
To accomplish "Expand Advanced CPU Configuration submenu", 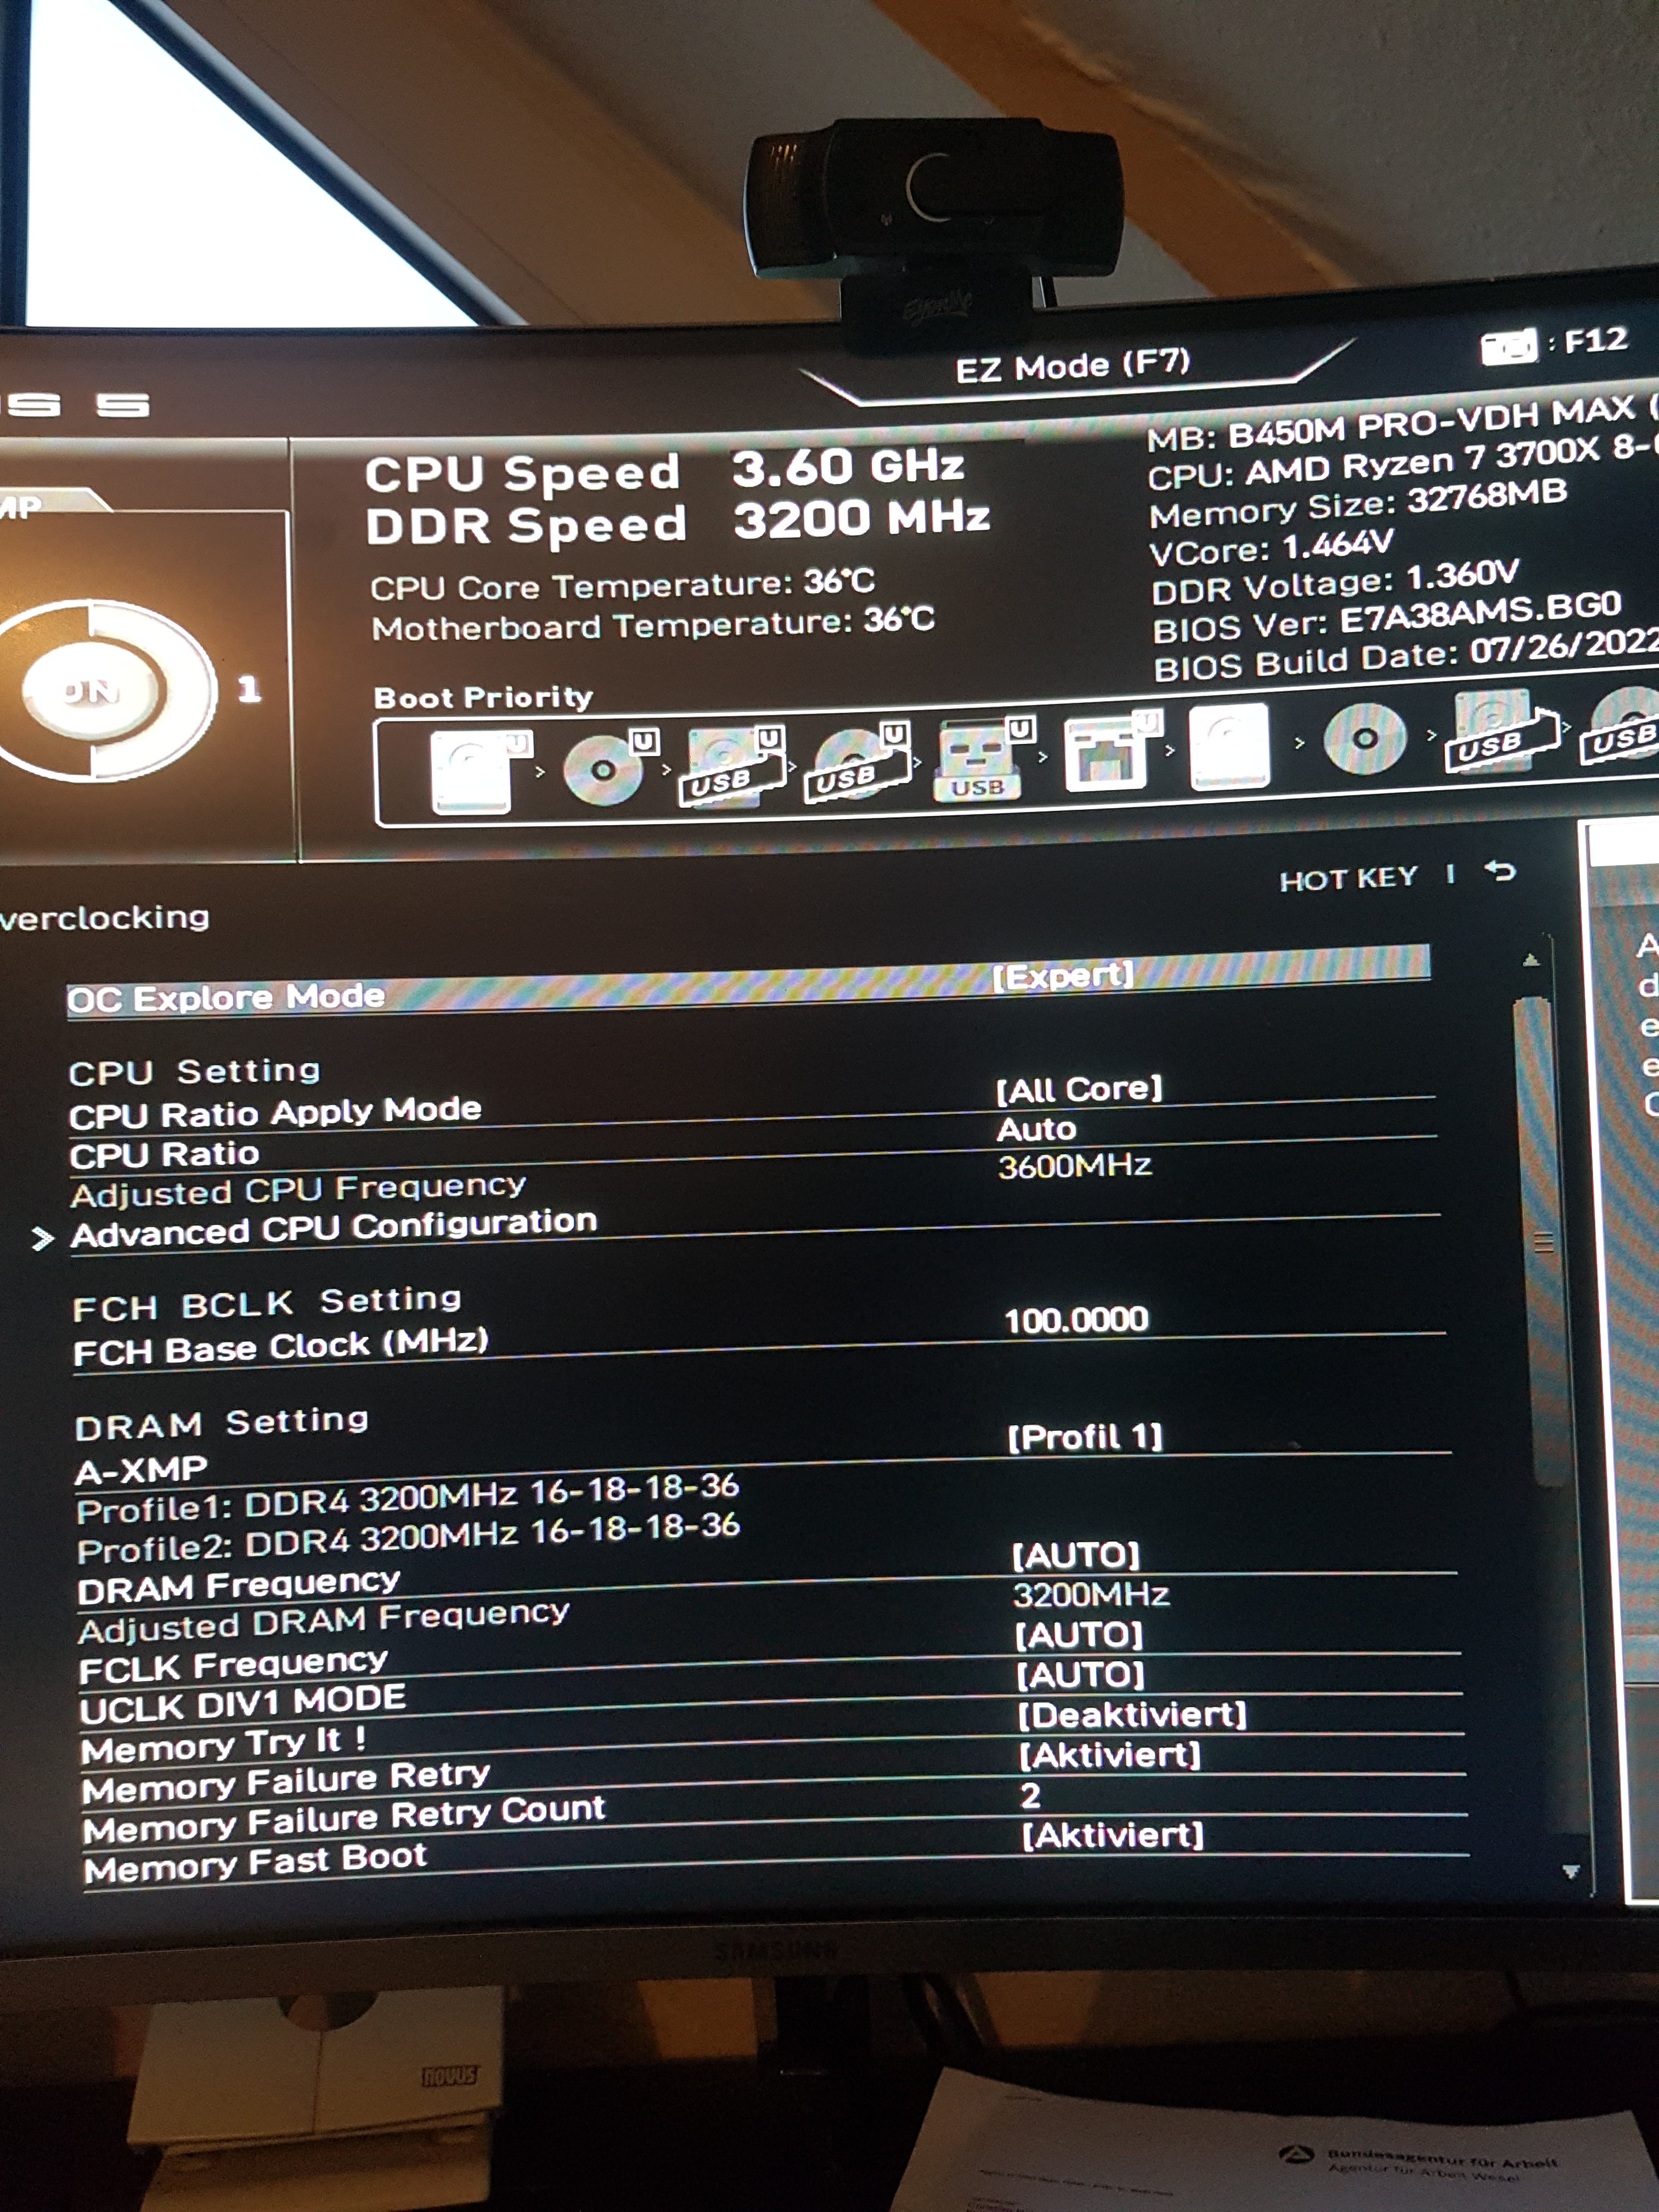I will coord(334,1228).
